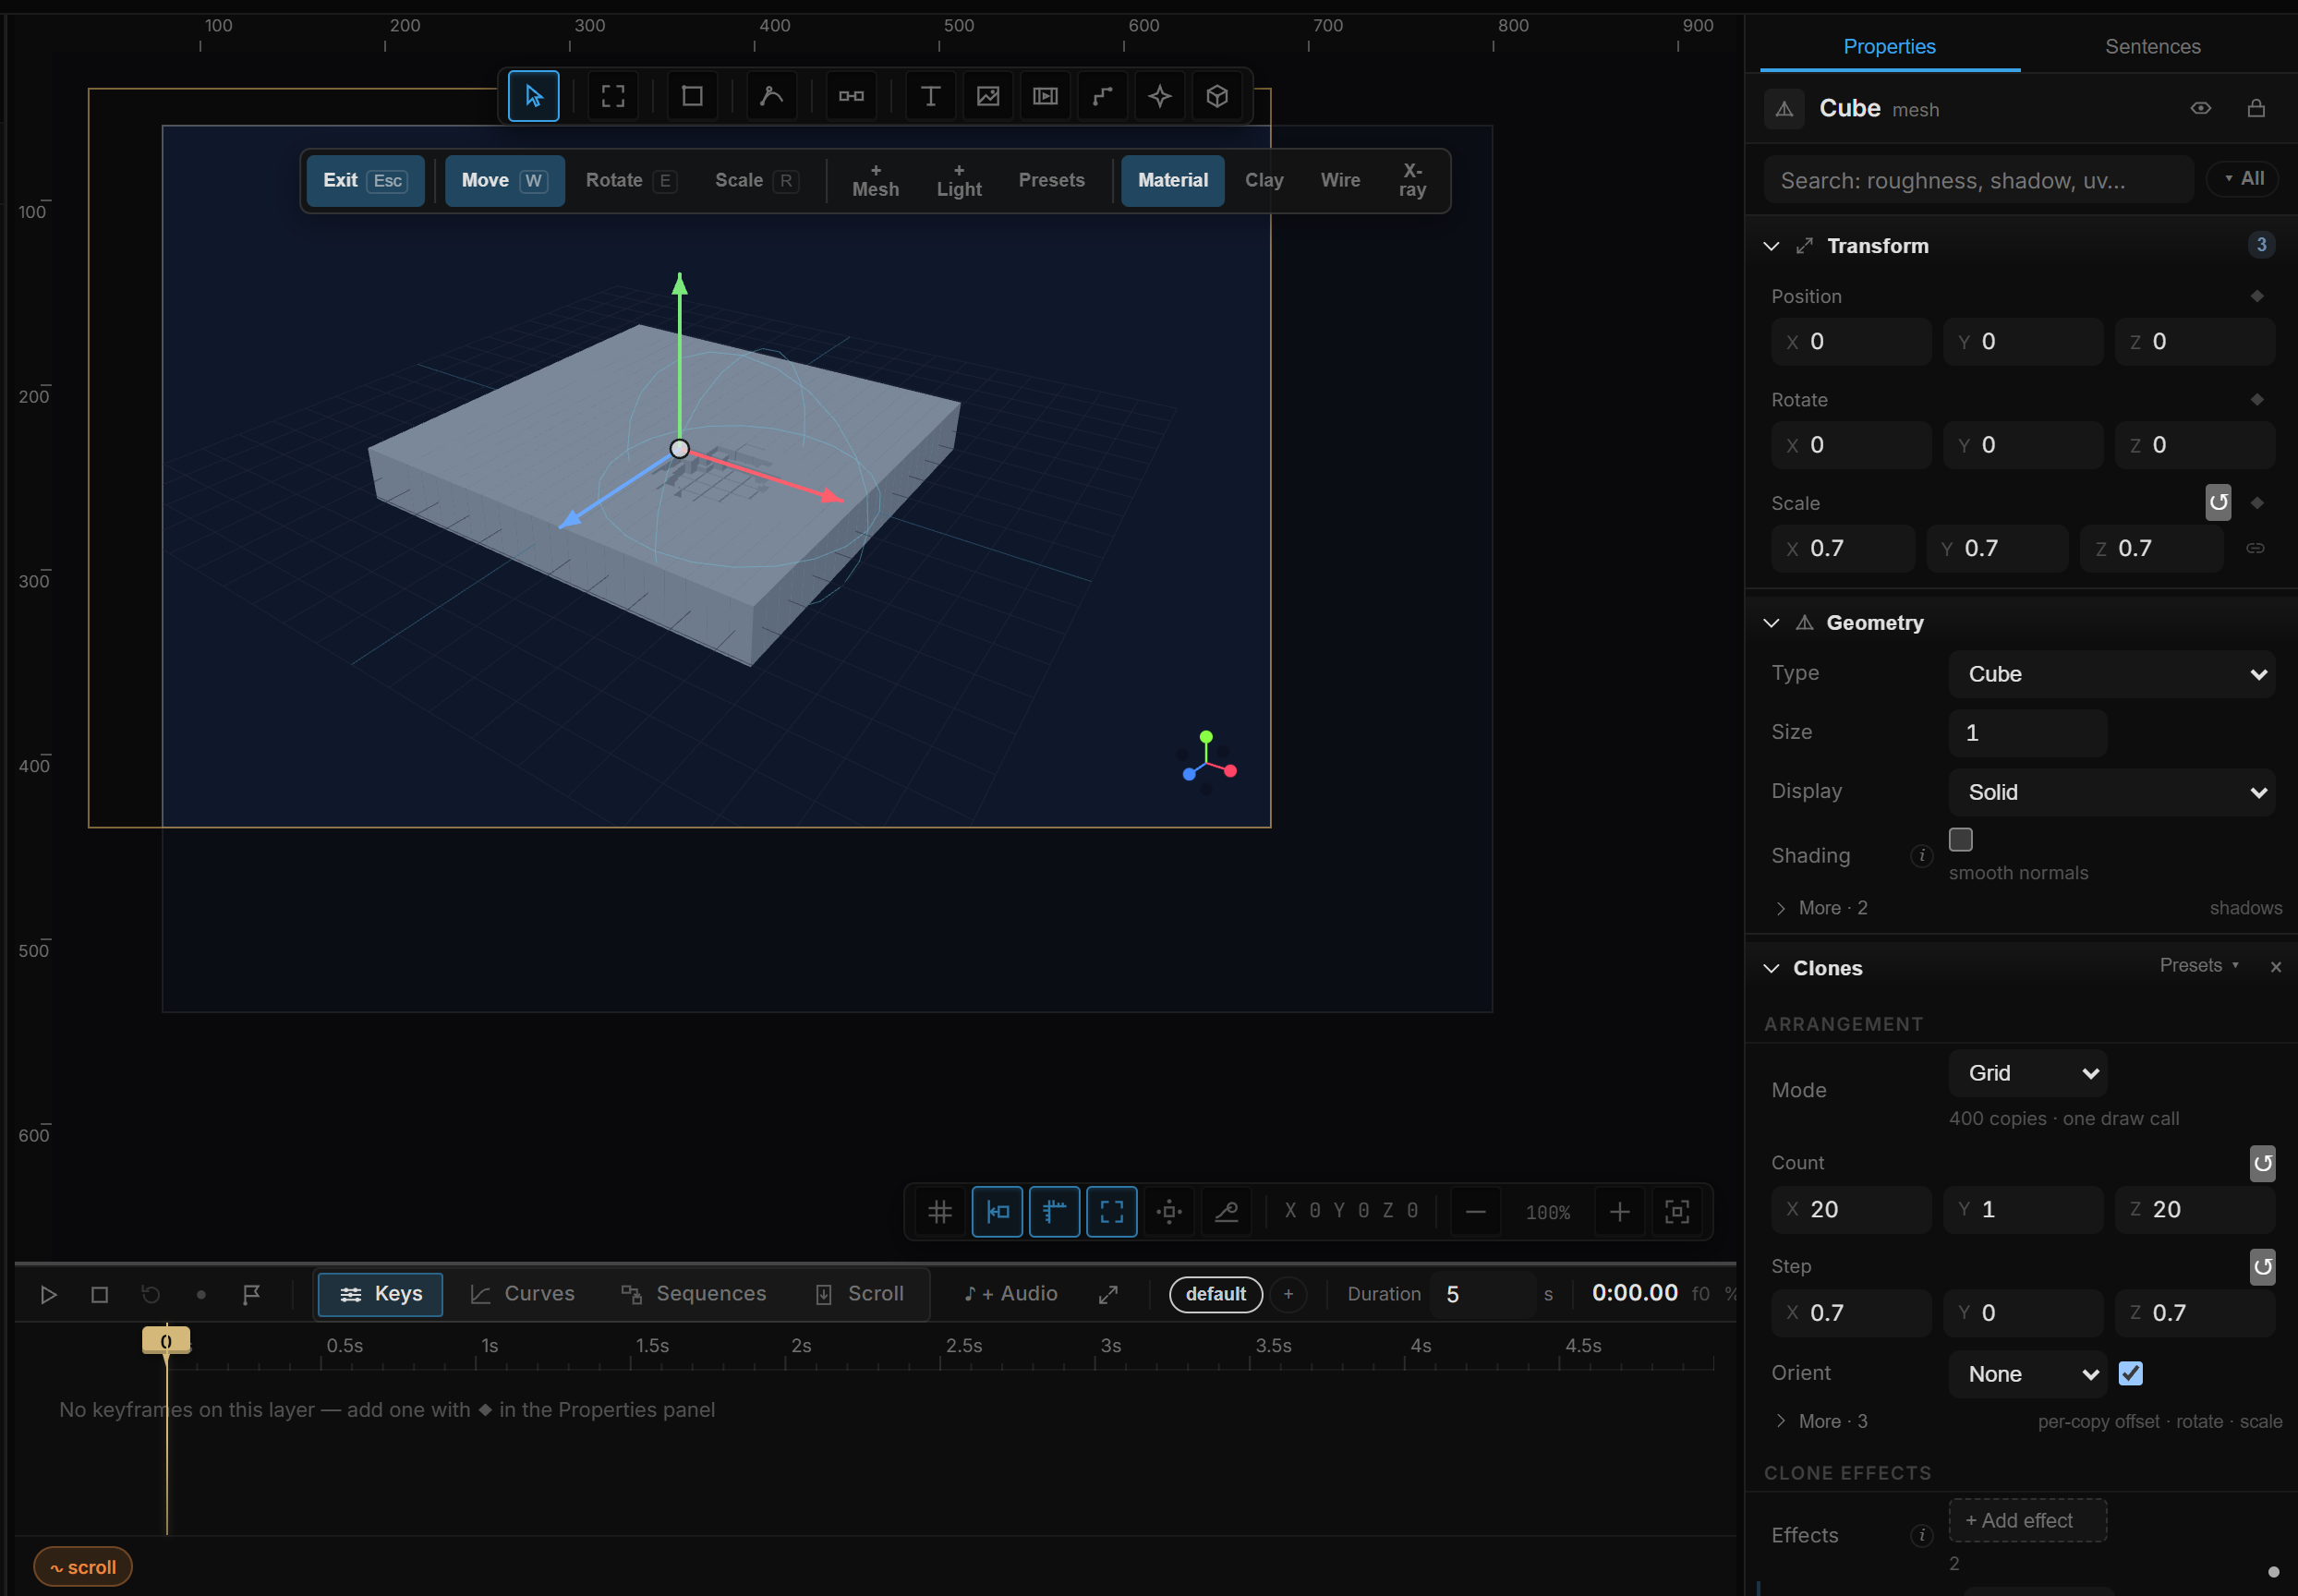Select the 3D cube mesh tool
Viewport: 2298px width, 1596px height.
(1217, 96)
